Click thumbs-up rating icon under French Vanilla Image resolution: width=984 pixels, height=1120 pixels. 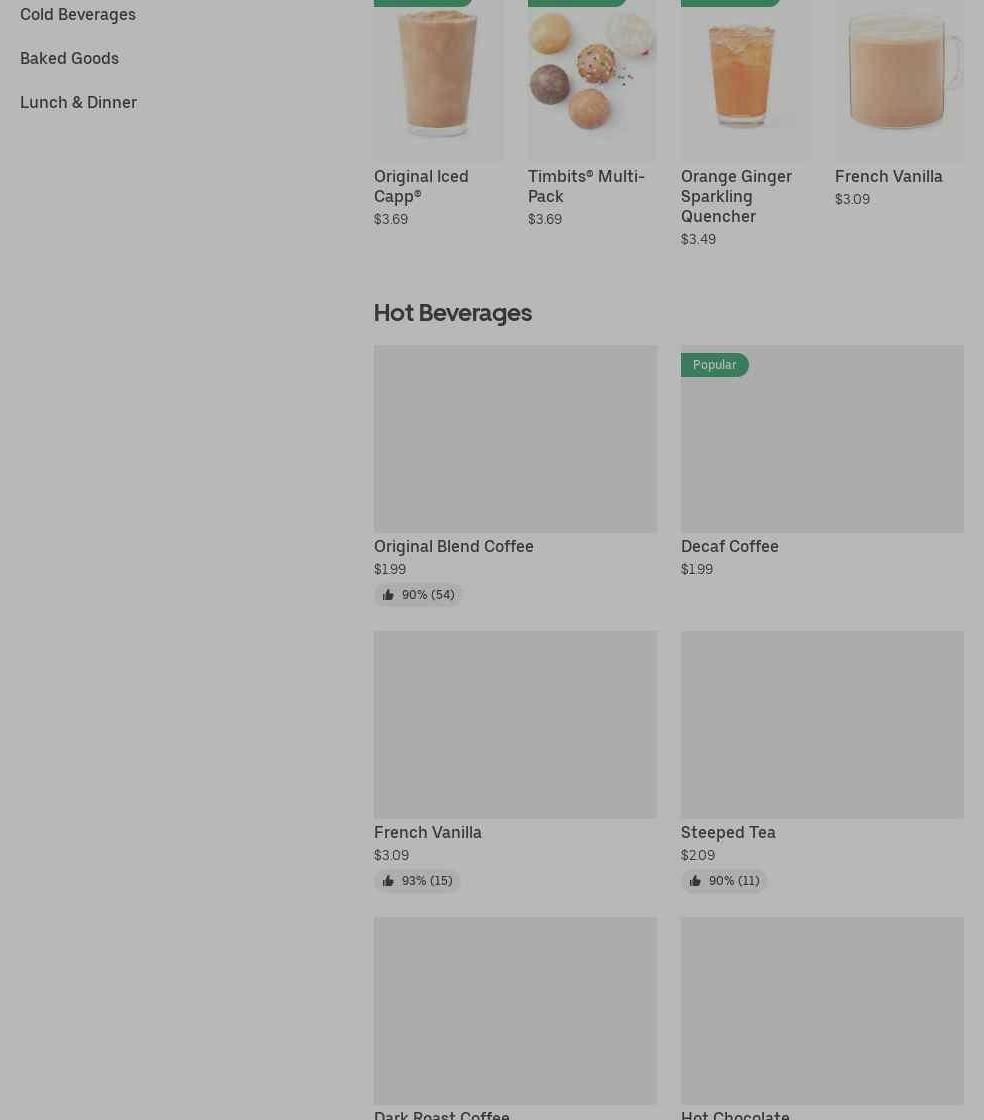(388, 881)
